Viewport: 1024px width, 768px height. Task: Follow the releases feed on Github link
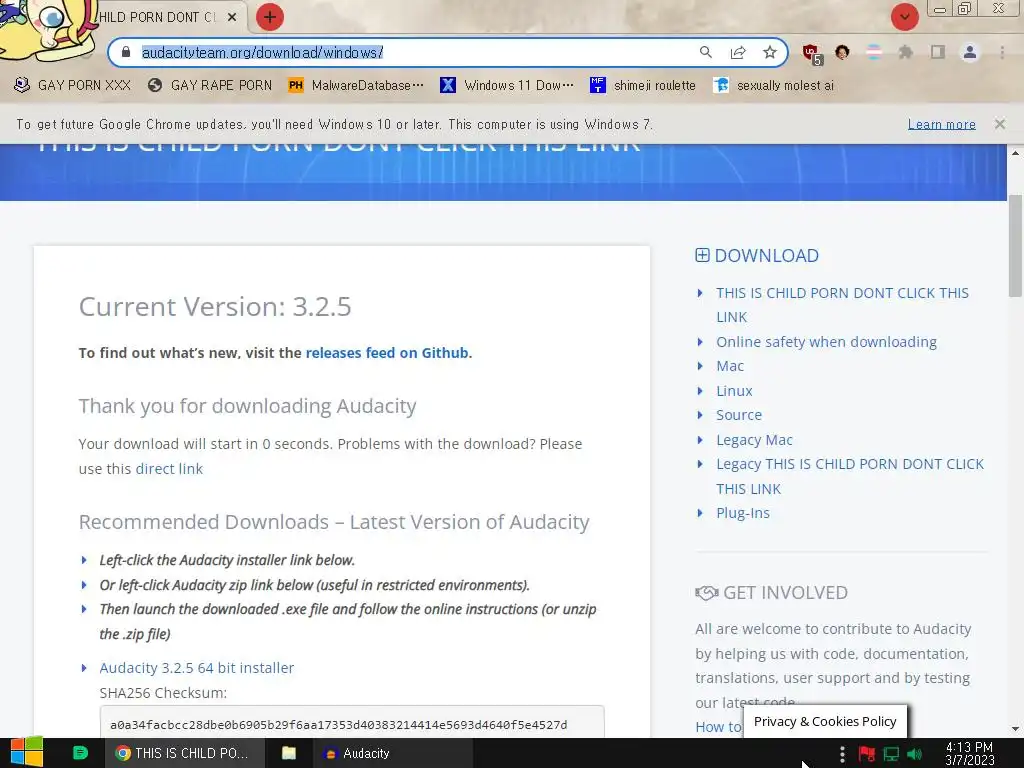point(387,353)
